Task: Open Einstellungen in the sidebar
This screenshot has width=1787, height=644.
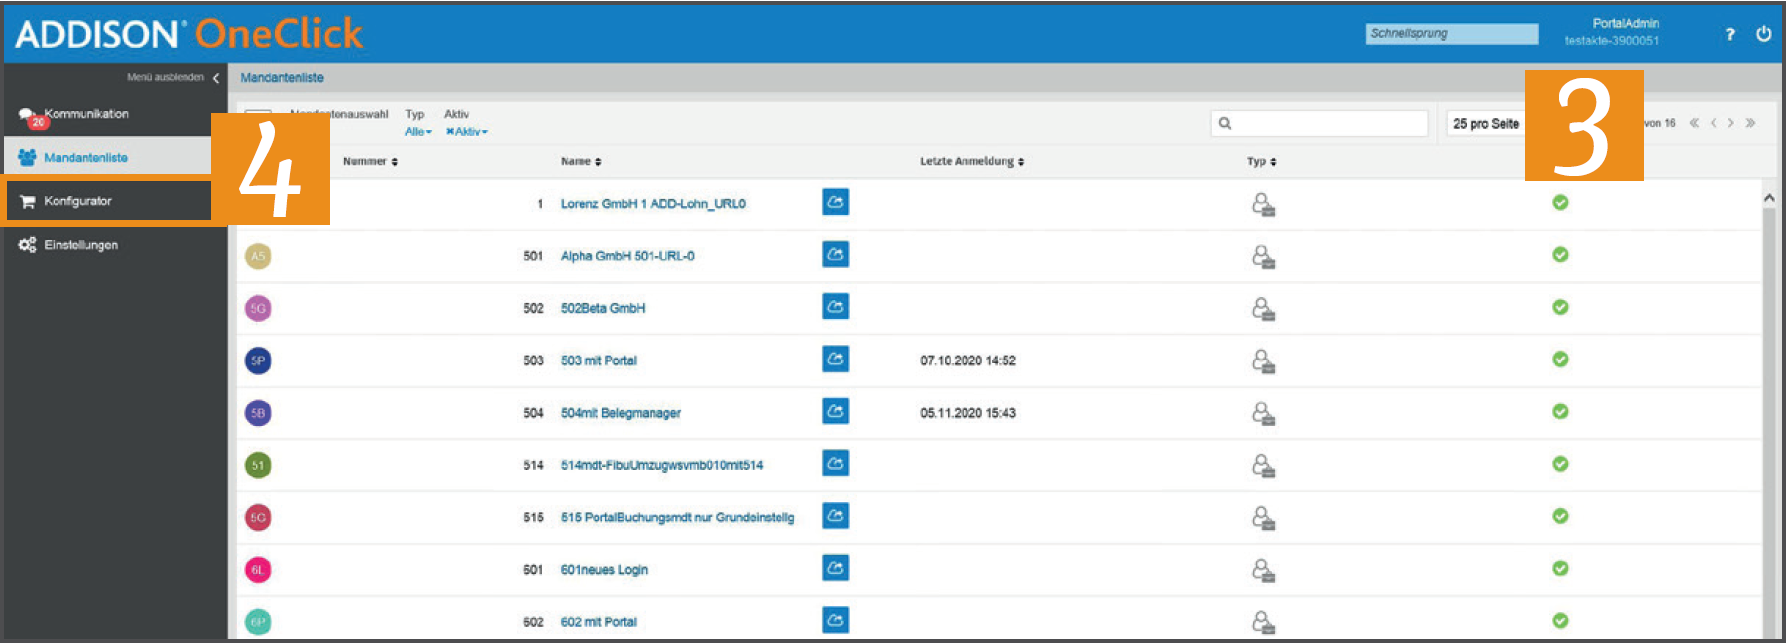Action: pyautogui.click(x=116, y=245)
